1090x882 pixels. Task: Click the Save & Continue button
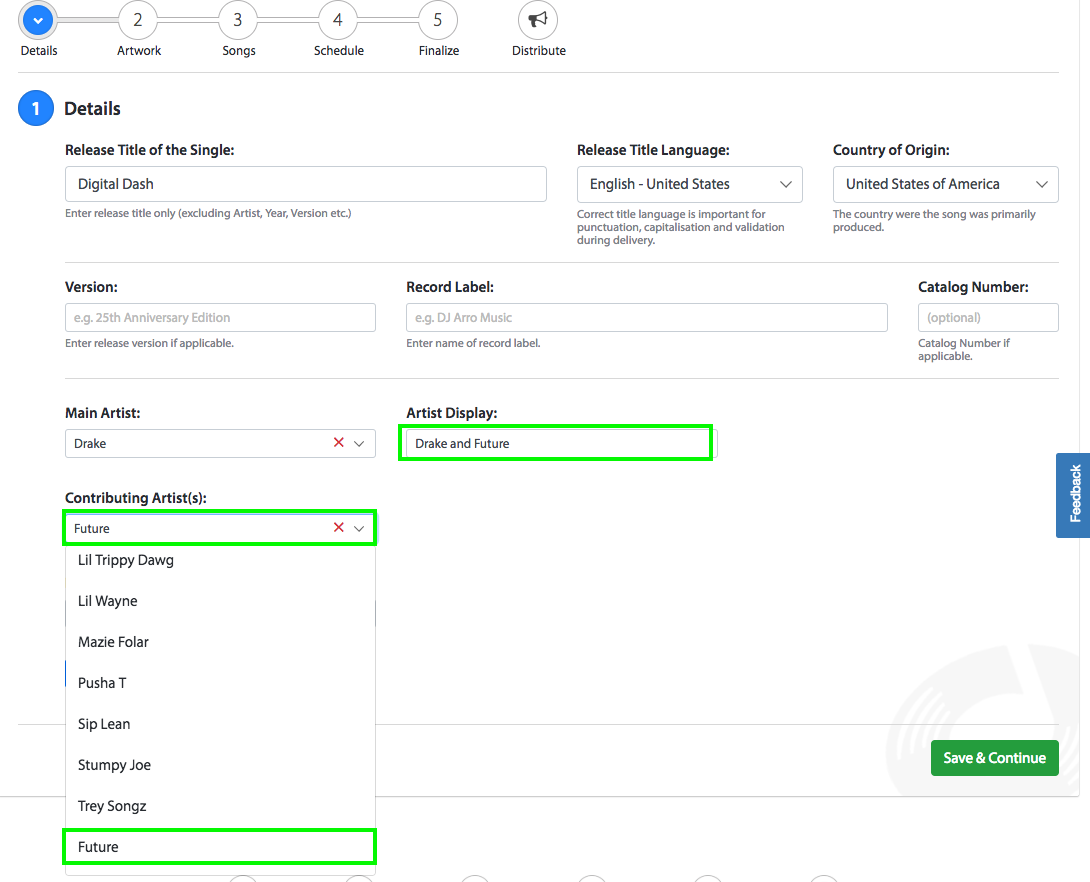(995, 758)
